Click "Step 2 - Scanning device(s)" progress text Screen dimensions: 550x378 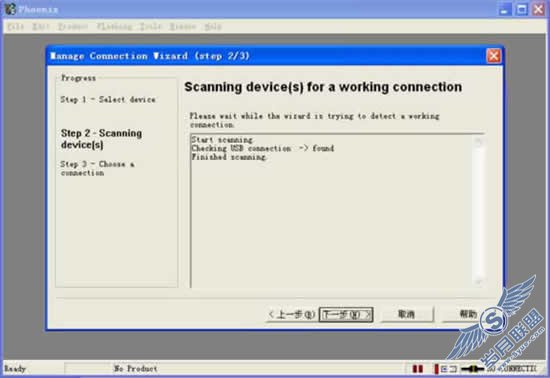101,139
